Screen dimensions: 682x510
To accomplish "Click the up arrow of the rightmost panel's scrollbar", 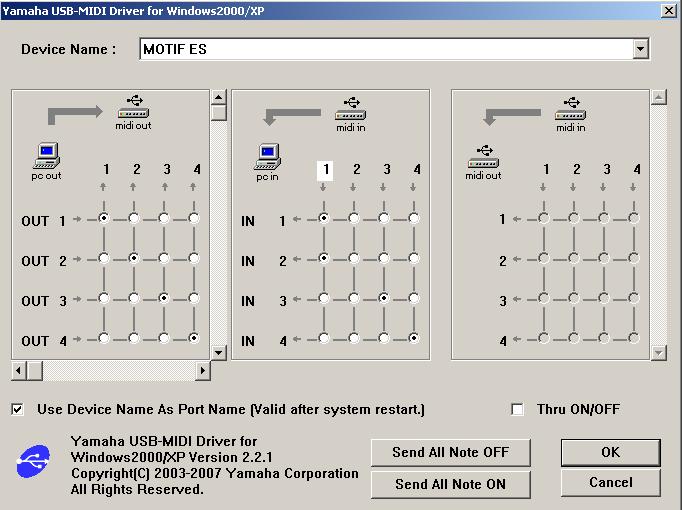I will tap(659, 97).
